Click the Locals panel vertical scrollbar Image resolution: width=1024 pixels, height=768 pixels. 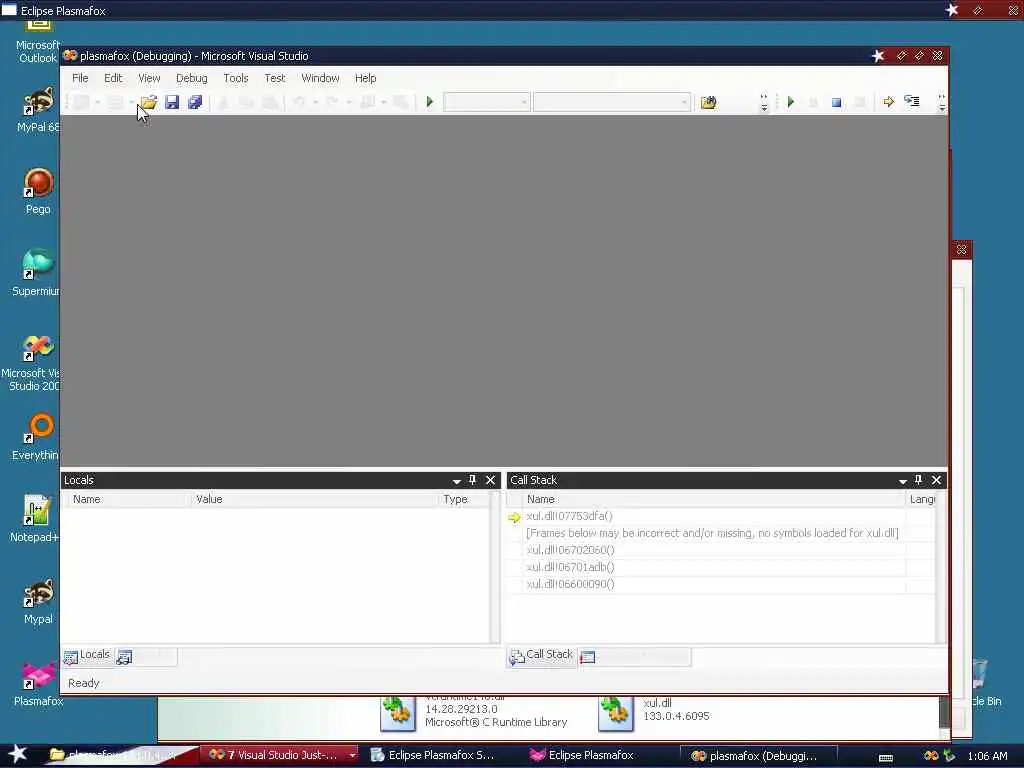coord(495,566)
